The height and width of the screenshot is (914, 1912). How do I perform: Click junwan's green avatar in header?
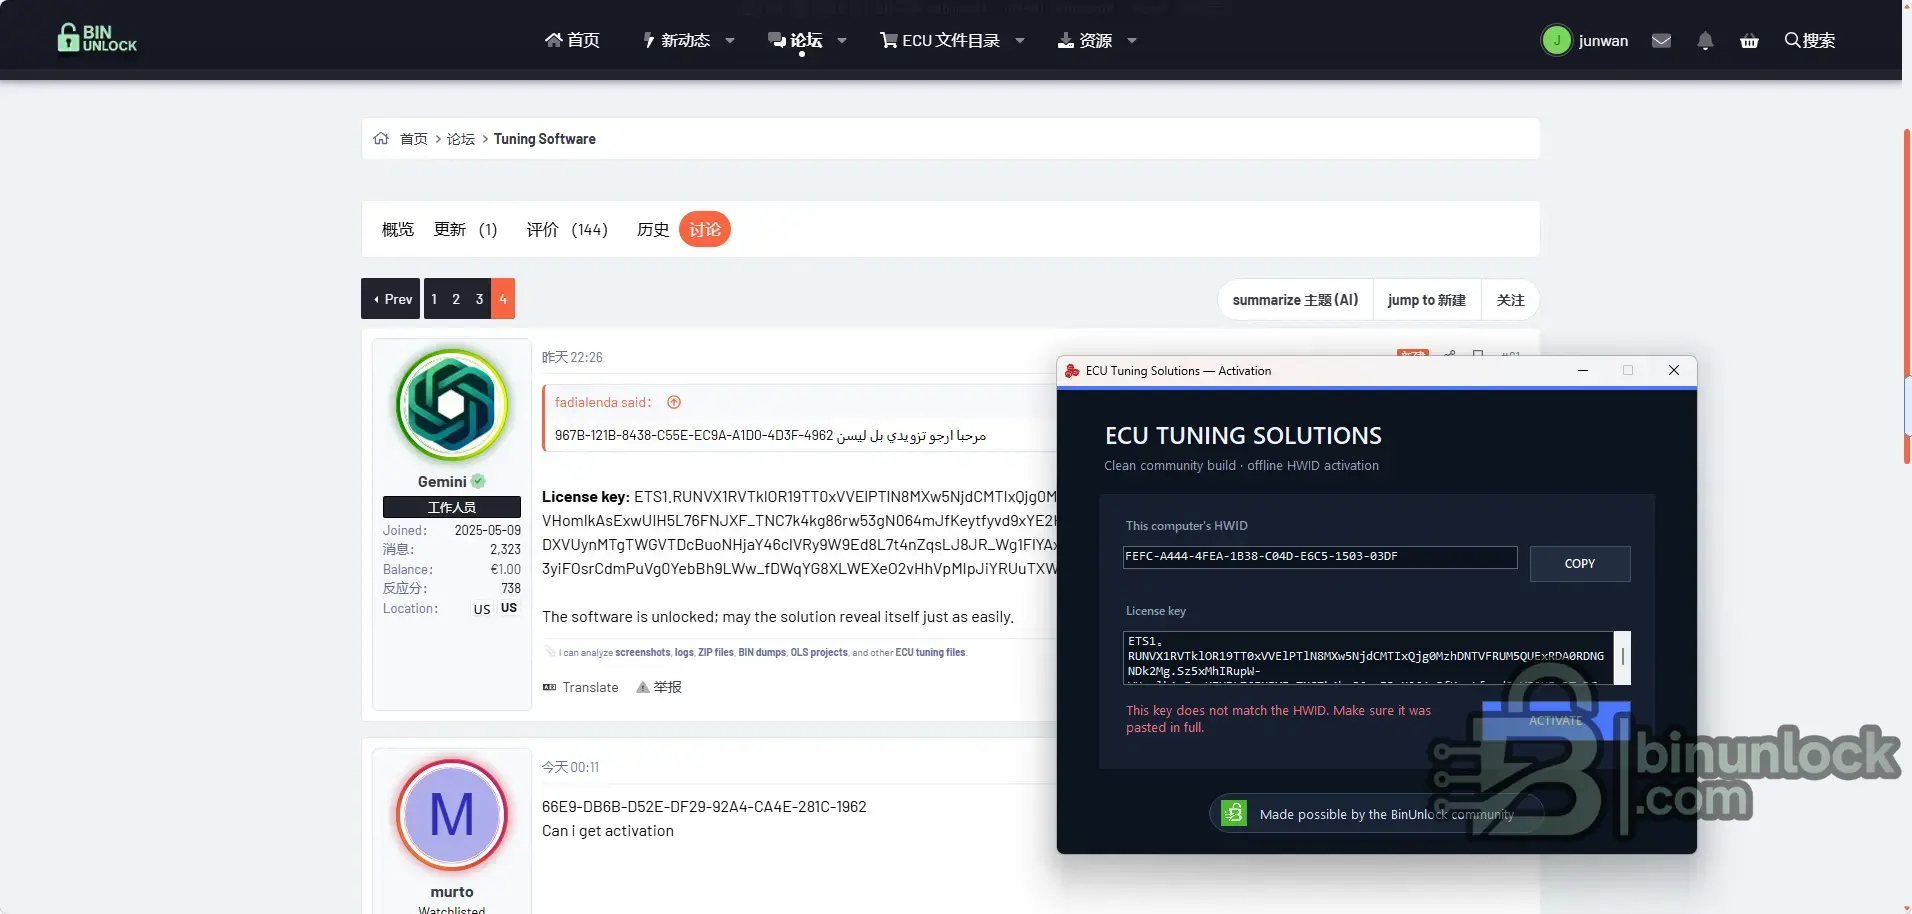[1556, 41]
